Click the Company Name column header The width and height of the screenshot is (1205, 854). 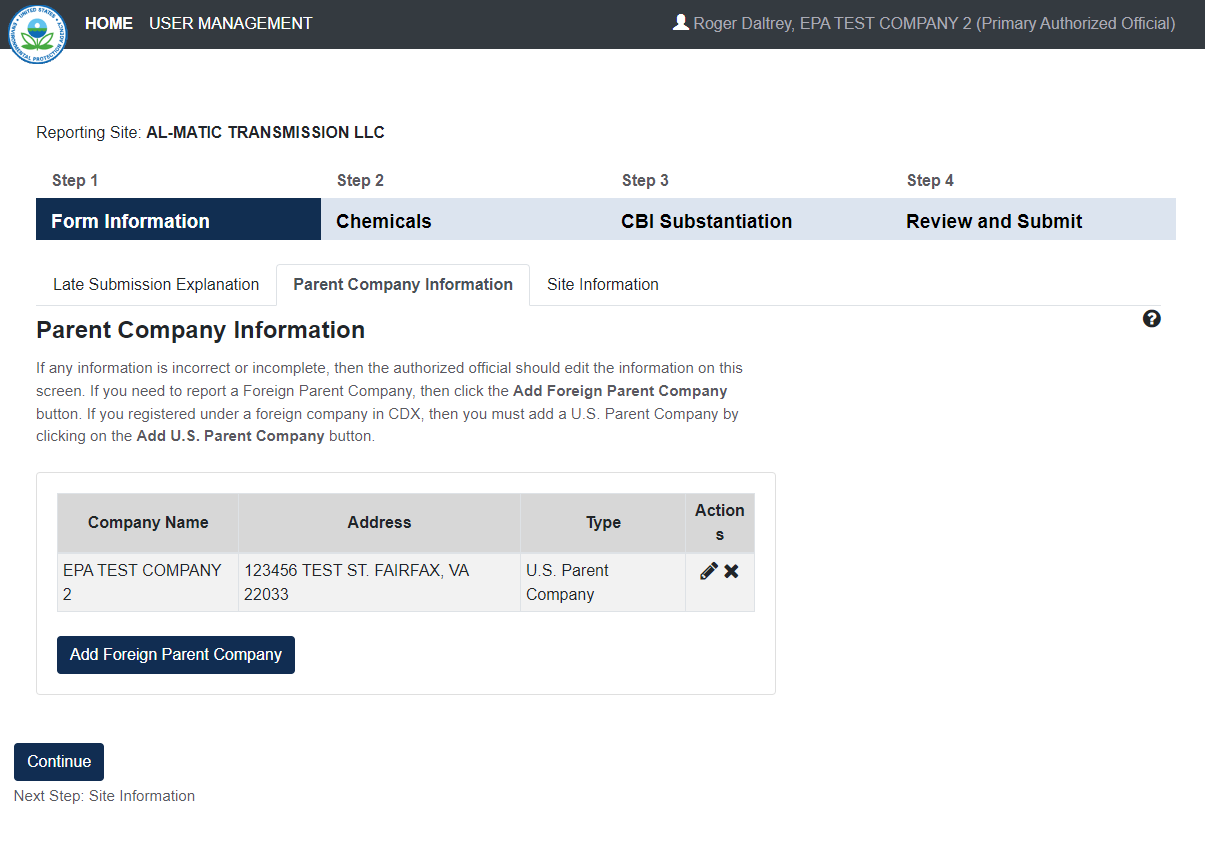[148, 522]
